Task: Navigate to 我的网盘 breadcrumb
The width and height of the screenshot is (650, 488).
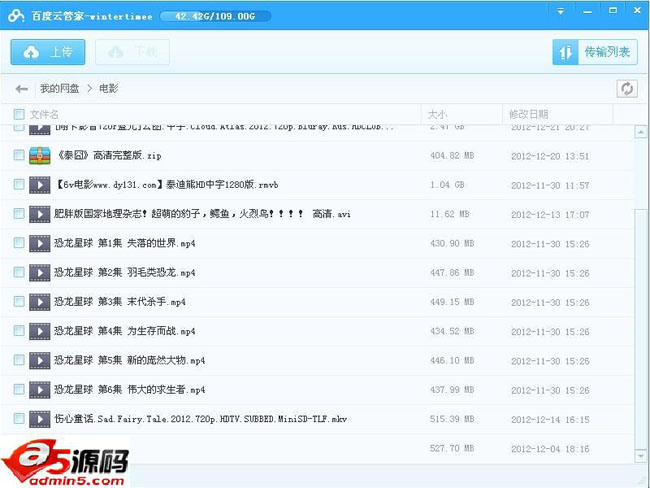Action: coord(59,88)
